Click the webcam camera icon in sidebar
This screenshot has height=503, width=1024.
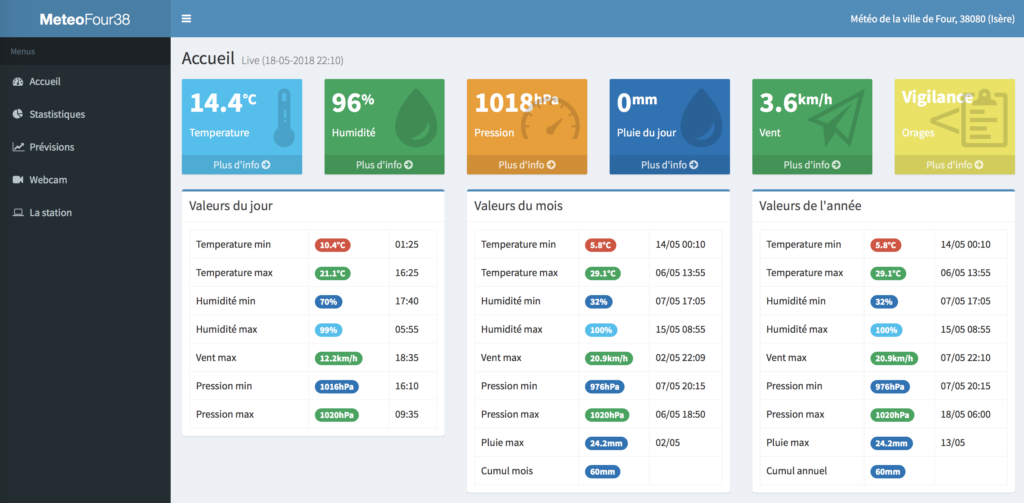coord(18,180)
